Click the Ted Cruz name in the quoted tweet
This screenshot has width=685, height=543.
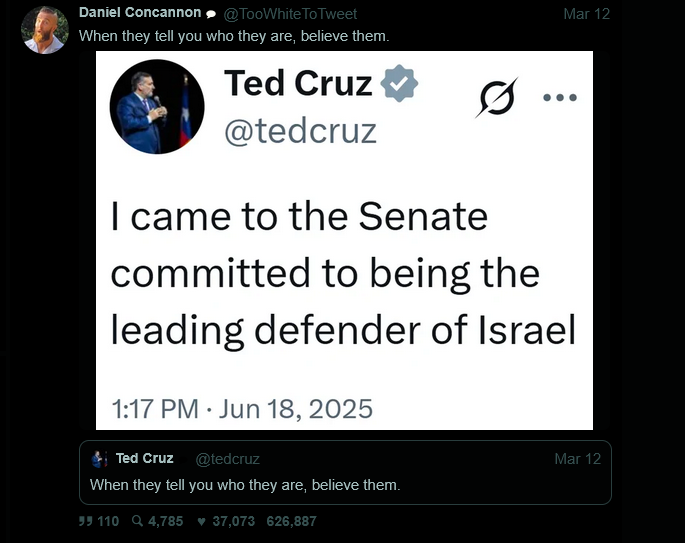(144, 459)
